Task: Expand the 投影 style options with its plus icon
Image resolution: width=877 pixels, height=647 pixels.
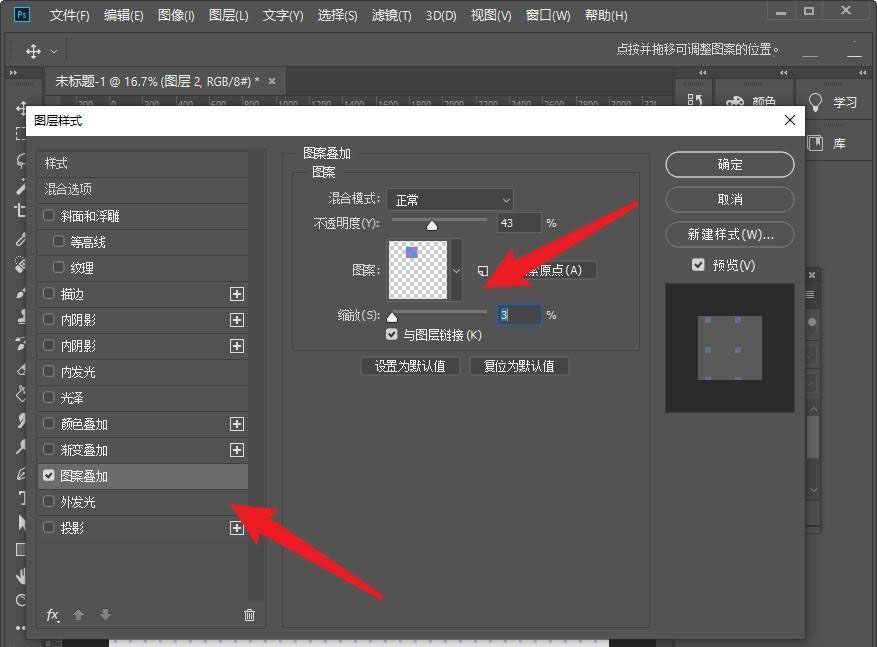Action: 237,528
